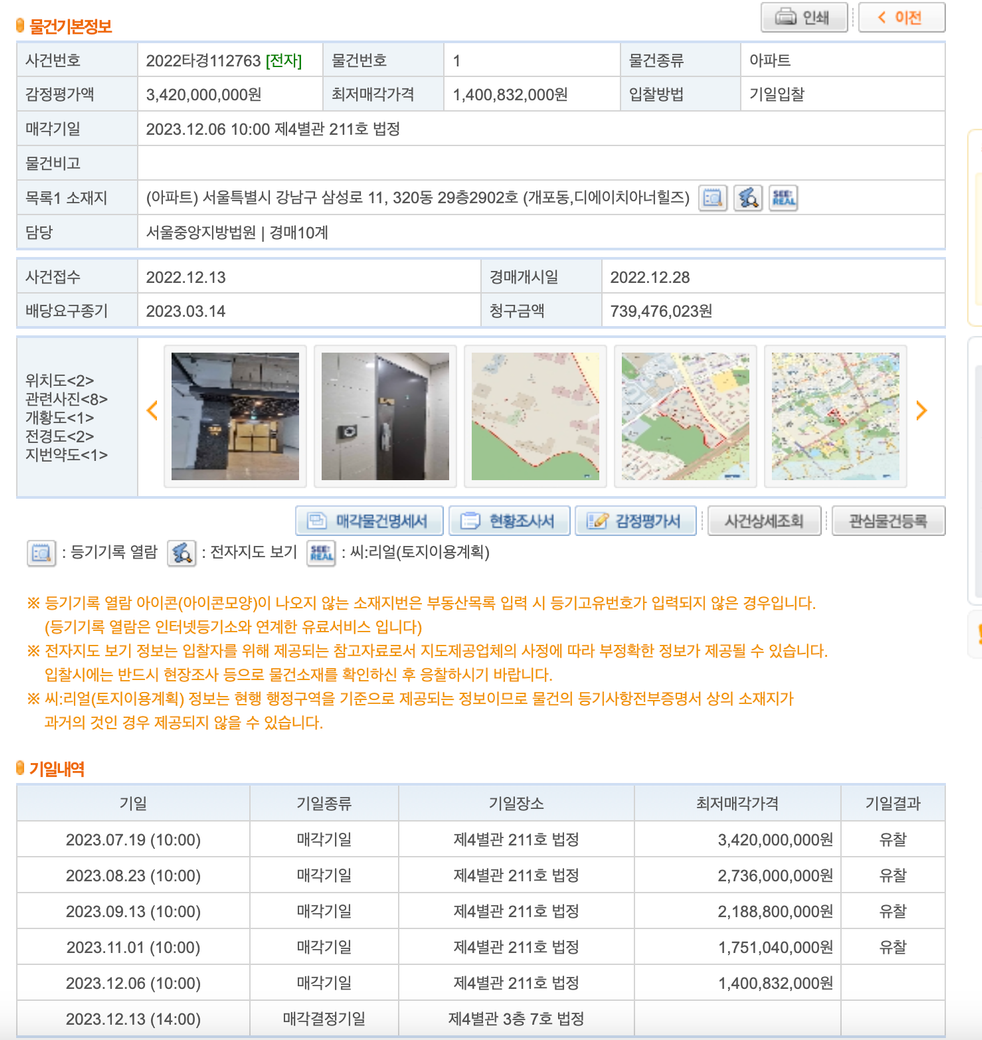Open 매각물건명세서 document

pos(369,521)
